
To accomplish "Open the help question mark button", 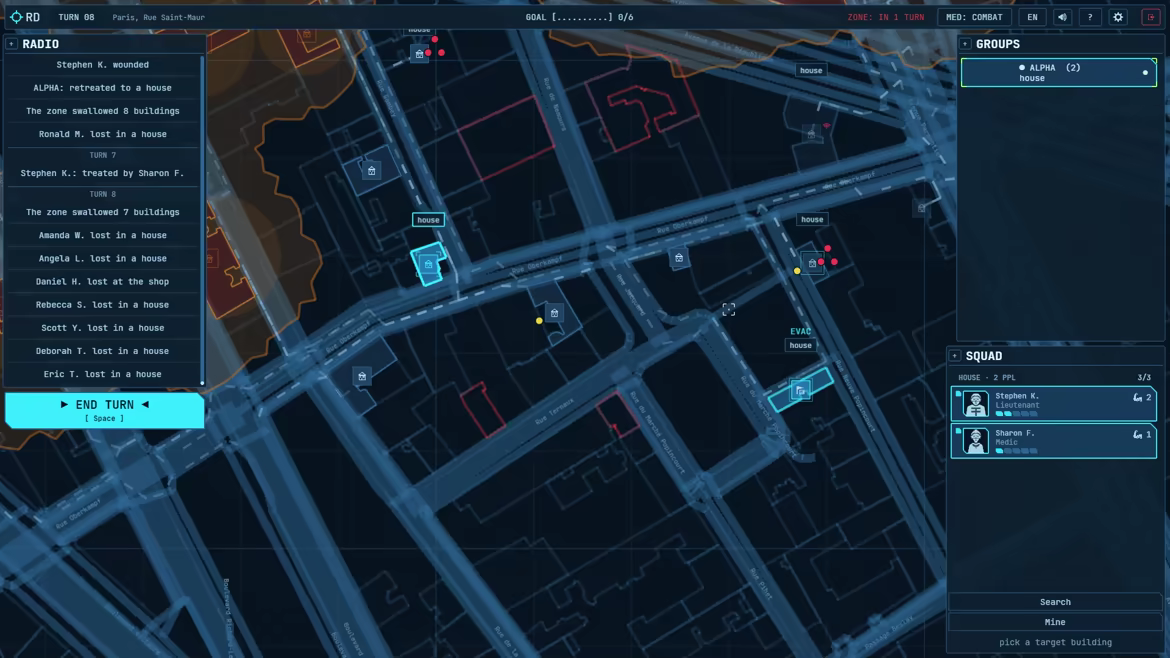I will 1090,17.
